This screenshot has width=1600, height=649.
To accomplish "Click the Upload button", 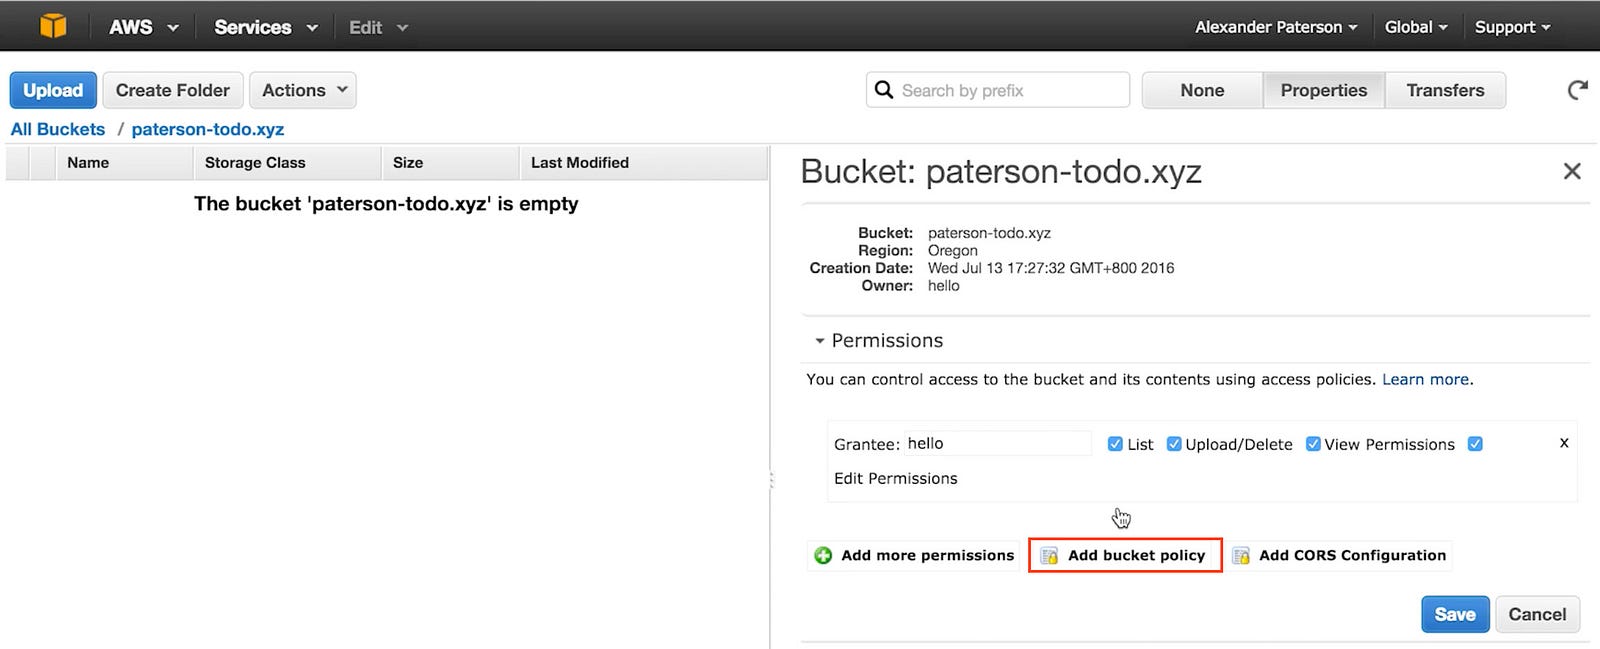I will (x=53, y=90).
